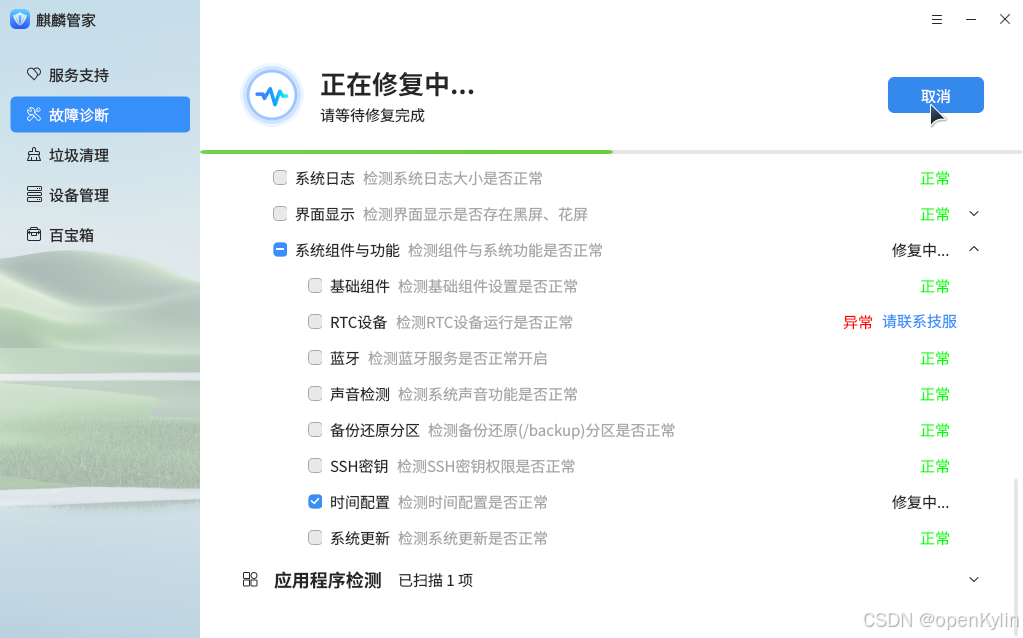
Task: Open the 服务支持 page
Action: (100, 75)
